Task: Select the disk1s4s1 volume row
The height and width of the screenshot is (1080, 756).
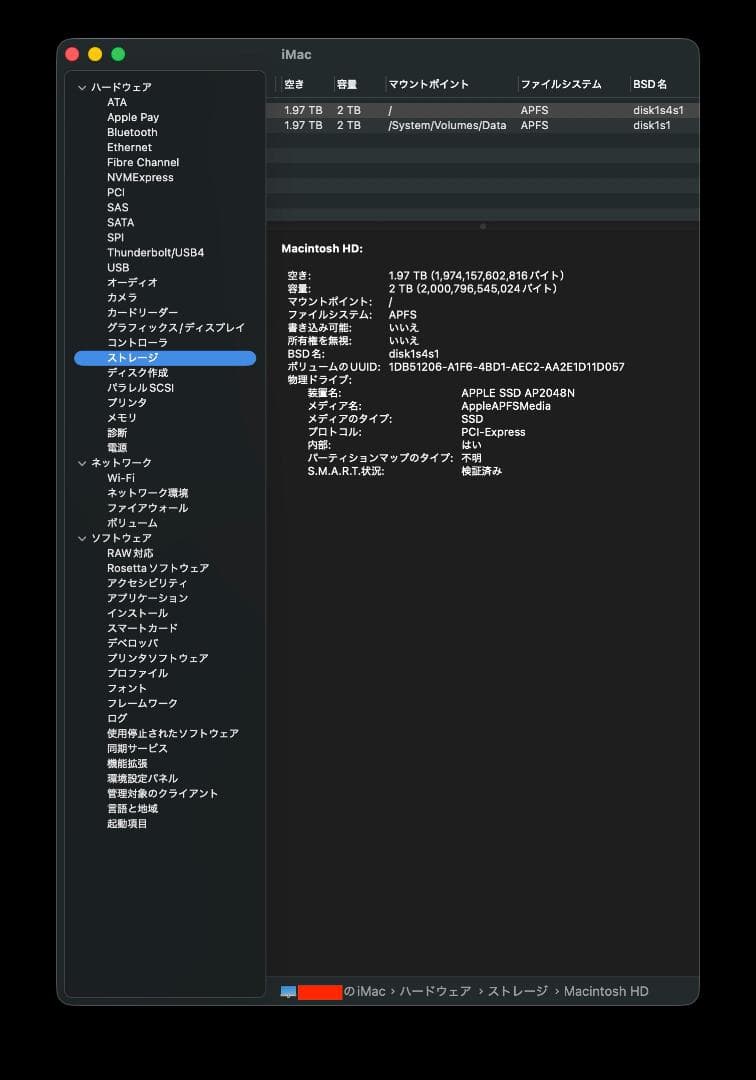Action: [x=483, y=110]
